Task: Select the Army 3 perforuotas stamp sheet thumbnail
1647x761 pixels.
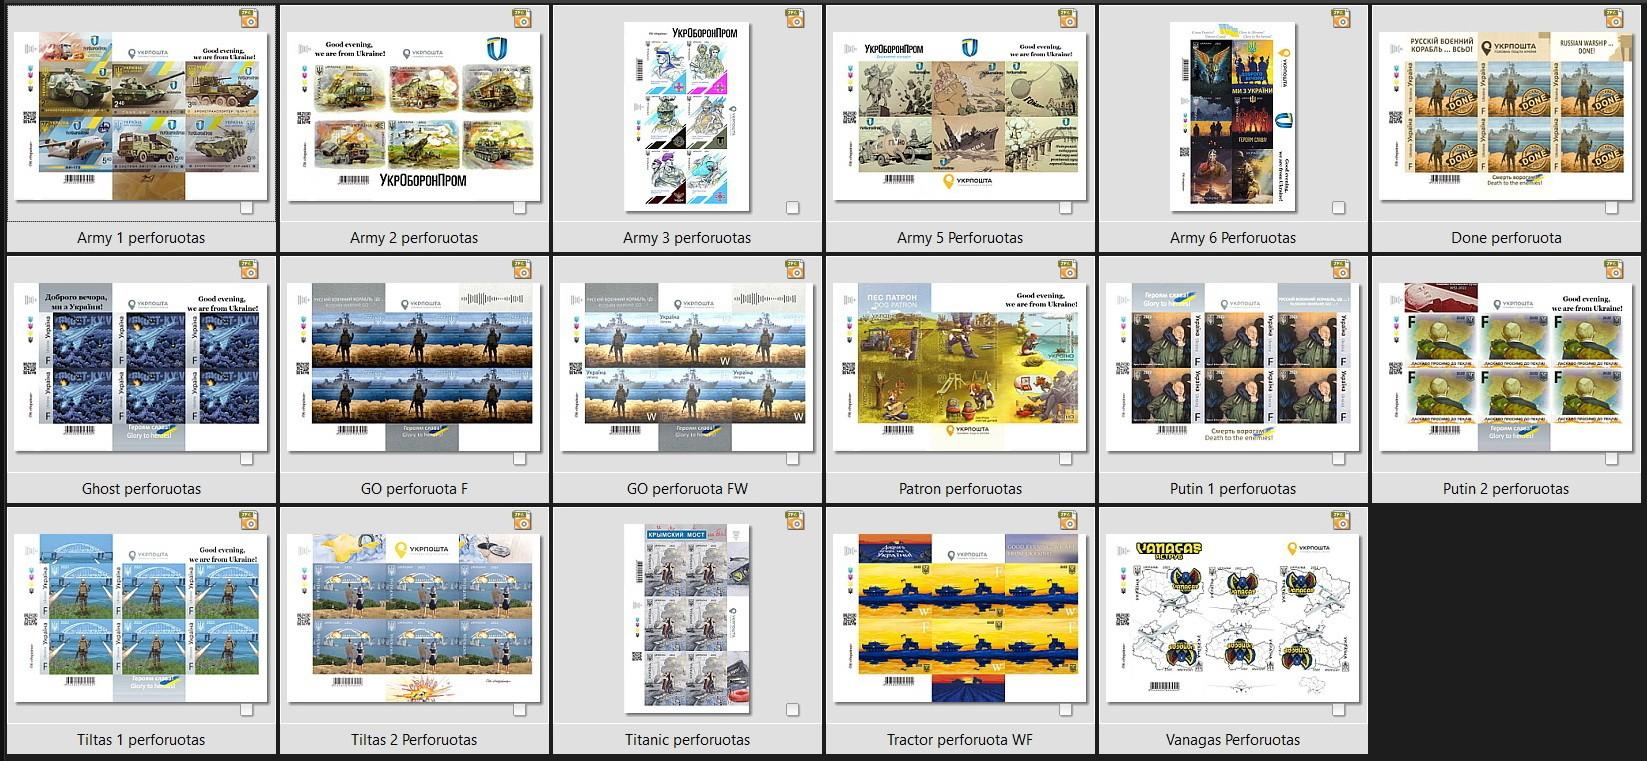Action: pos(687,117)
